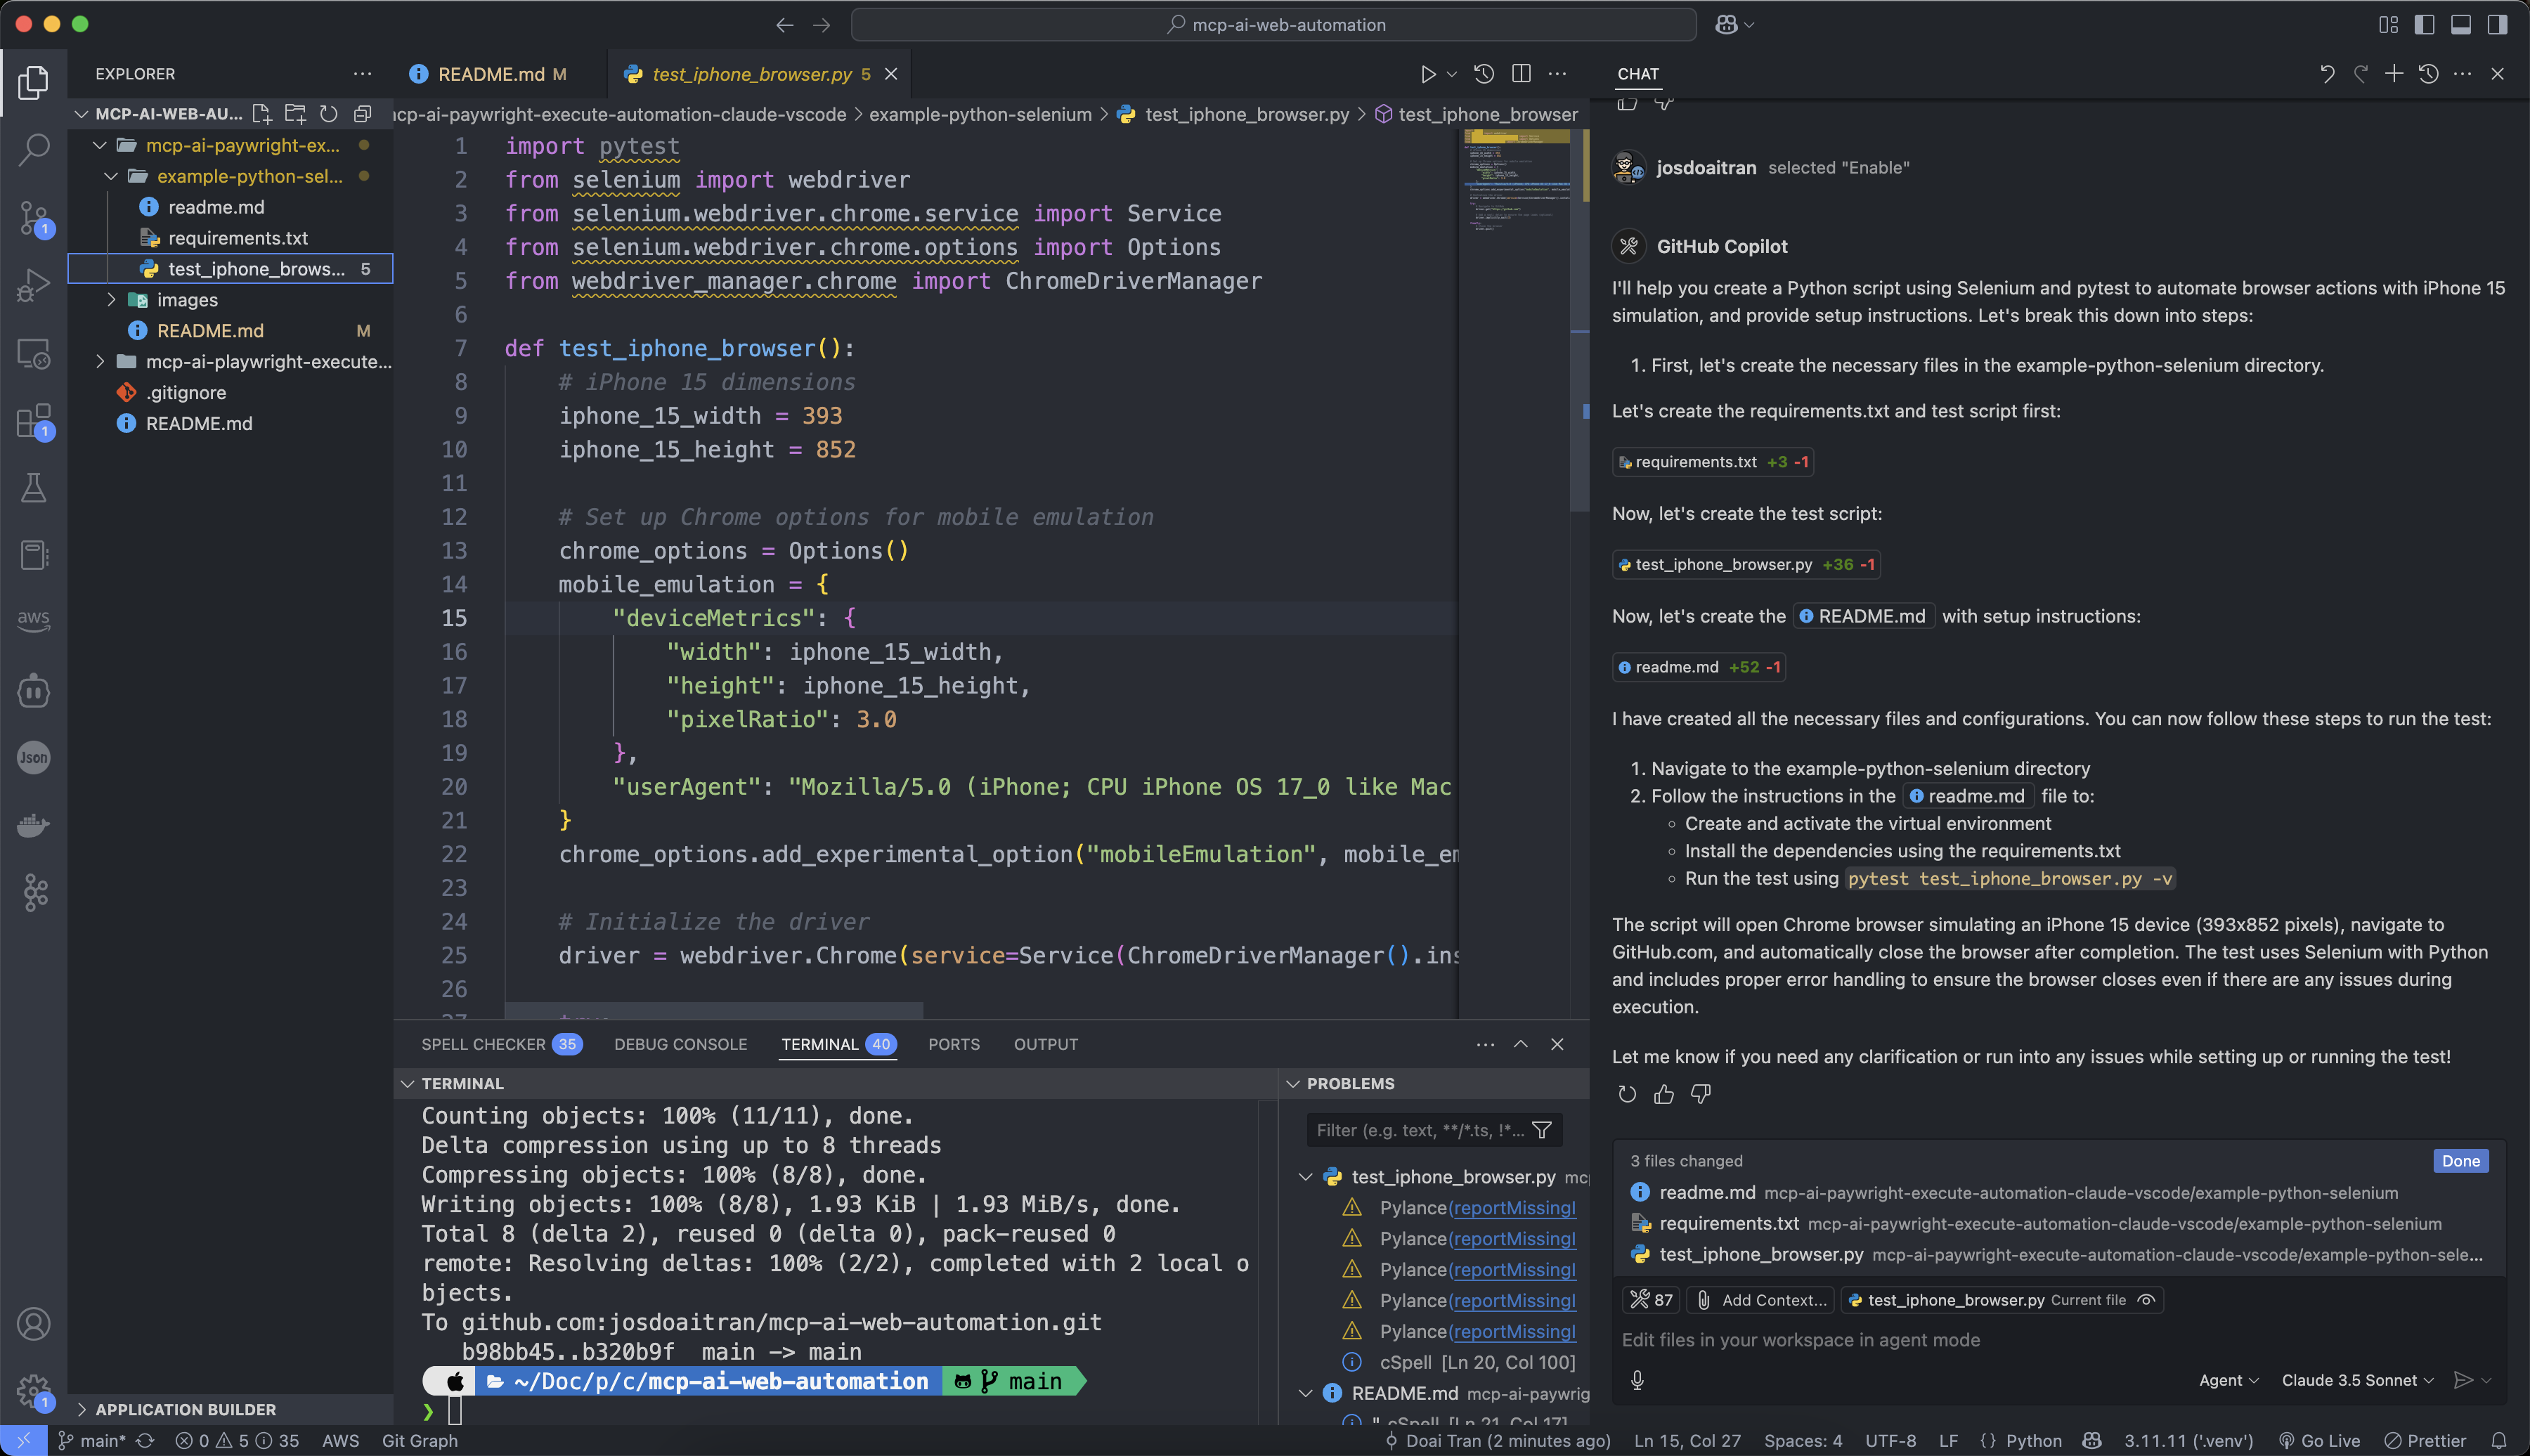Open the Source Control view
2530x1456 pixels.
pos(33,218)
